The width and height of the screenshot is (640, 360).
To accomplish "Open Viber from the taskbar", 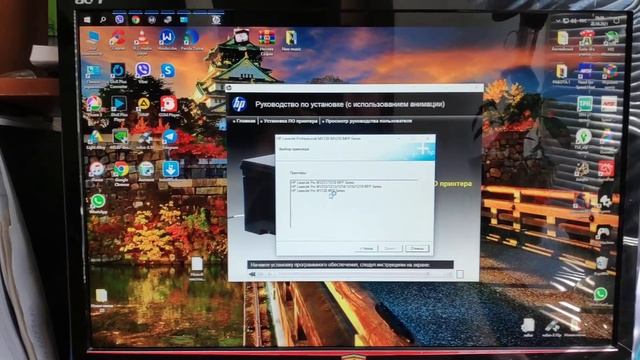I will click(x=119, y=19).
